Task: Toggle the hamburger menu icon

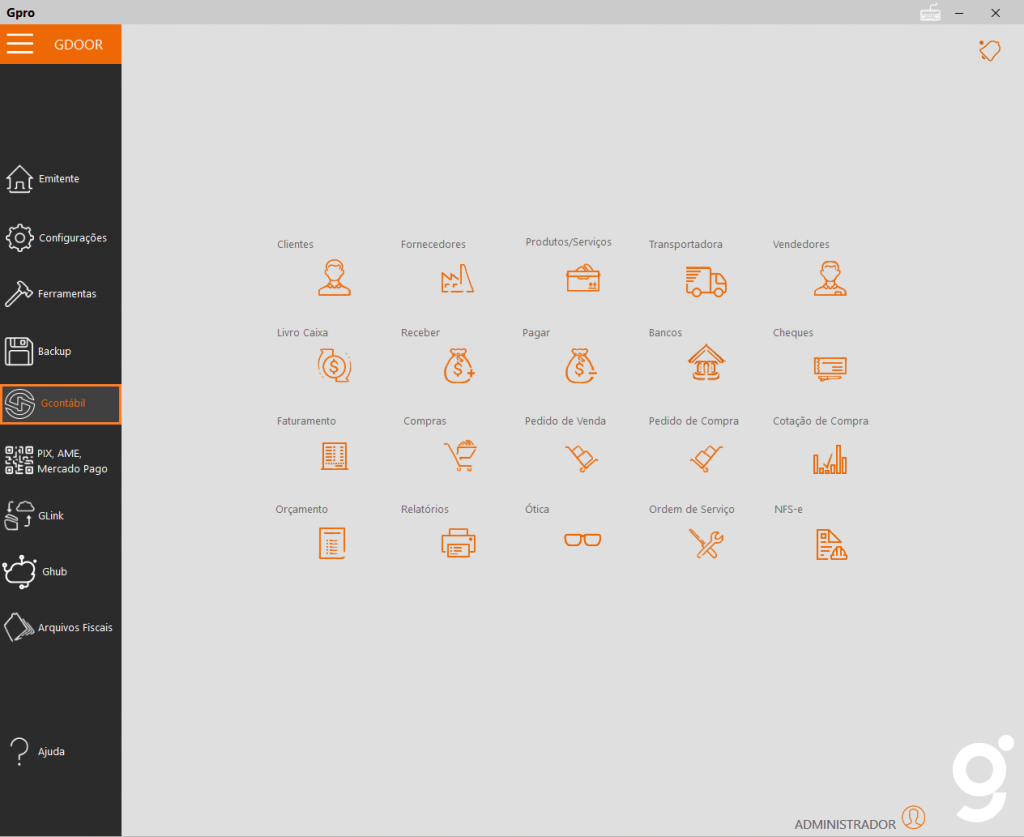Action: 20,44
